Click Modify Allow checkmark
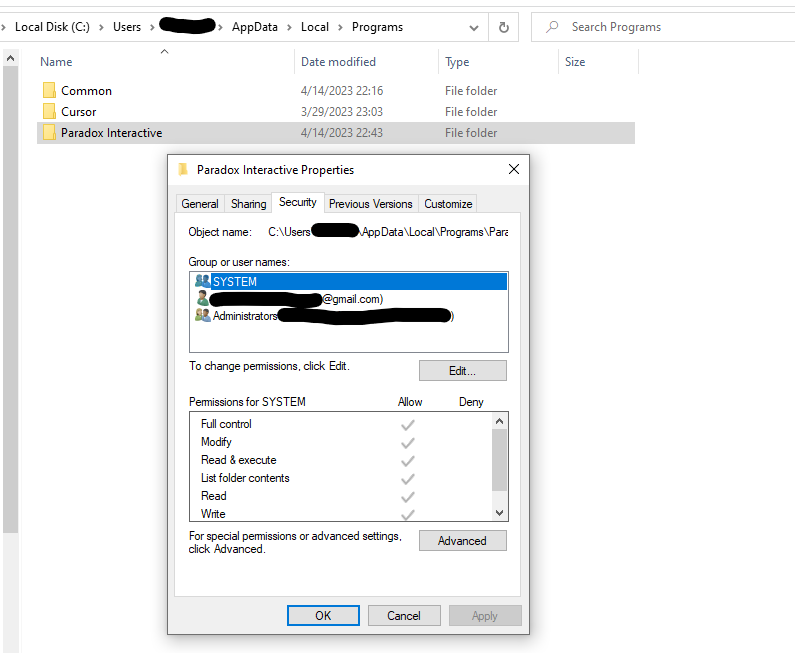795x653 pixels. click(x=408, y=443)
